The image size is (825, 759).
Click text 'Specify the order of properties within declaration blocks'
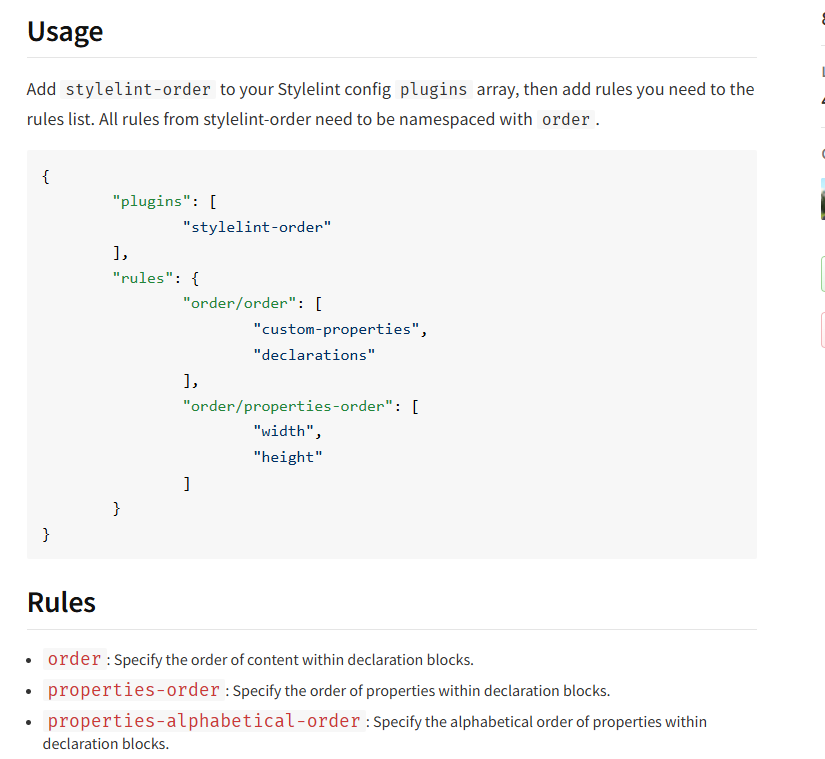coord(420,691)
